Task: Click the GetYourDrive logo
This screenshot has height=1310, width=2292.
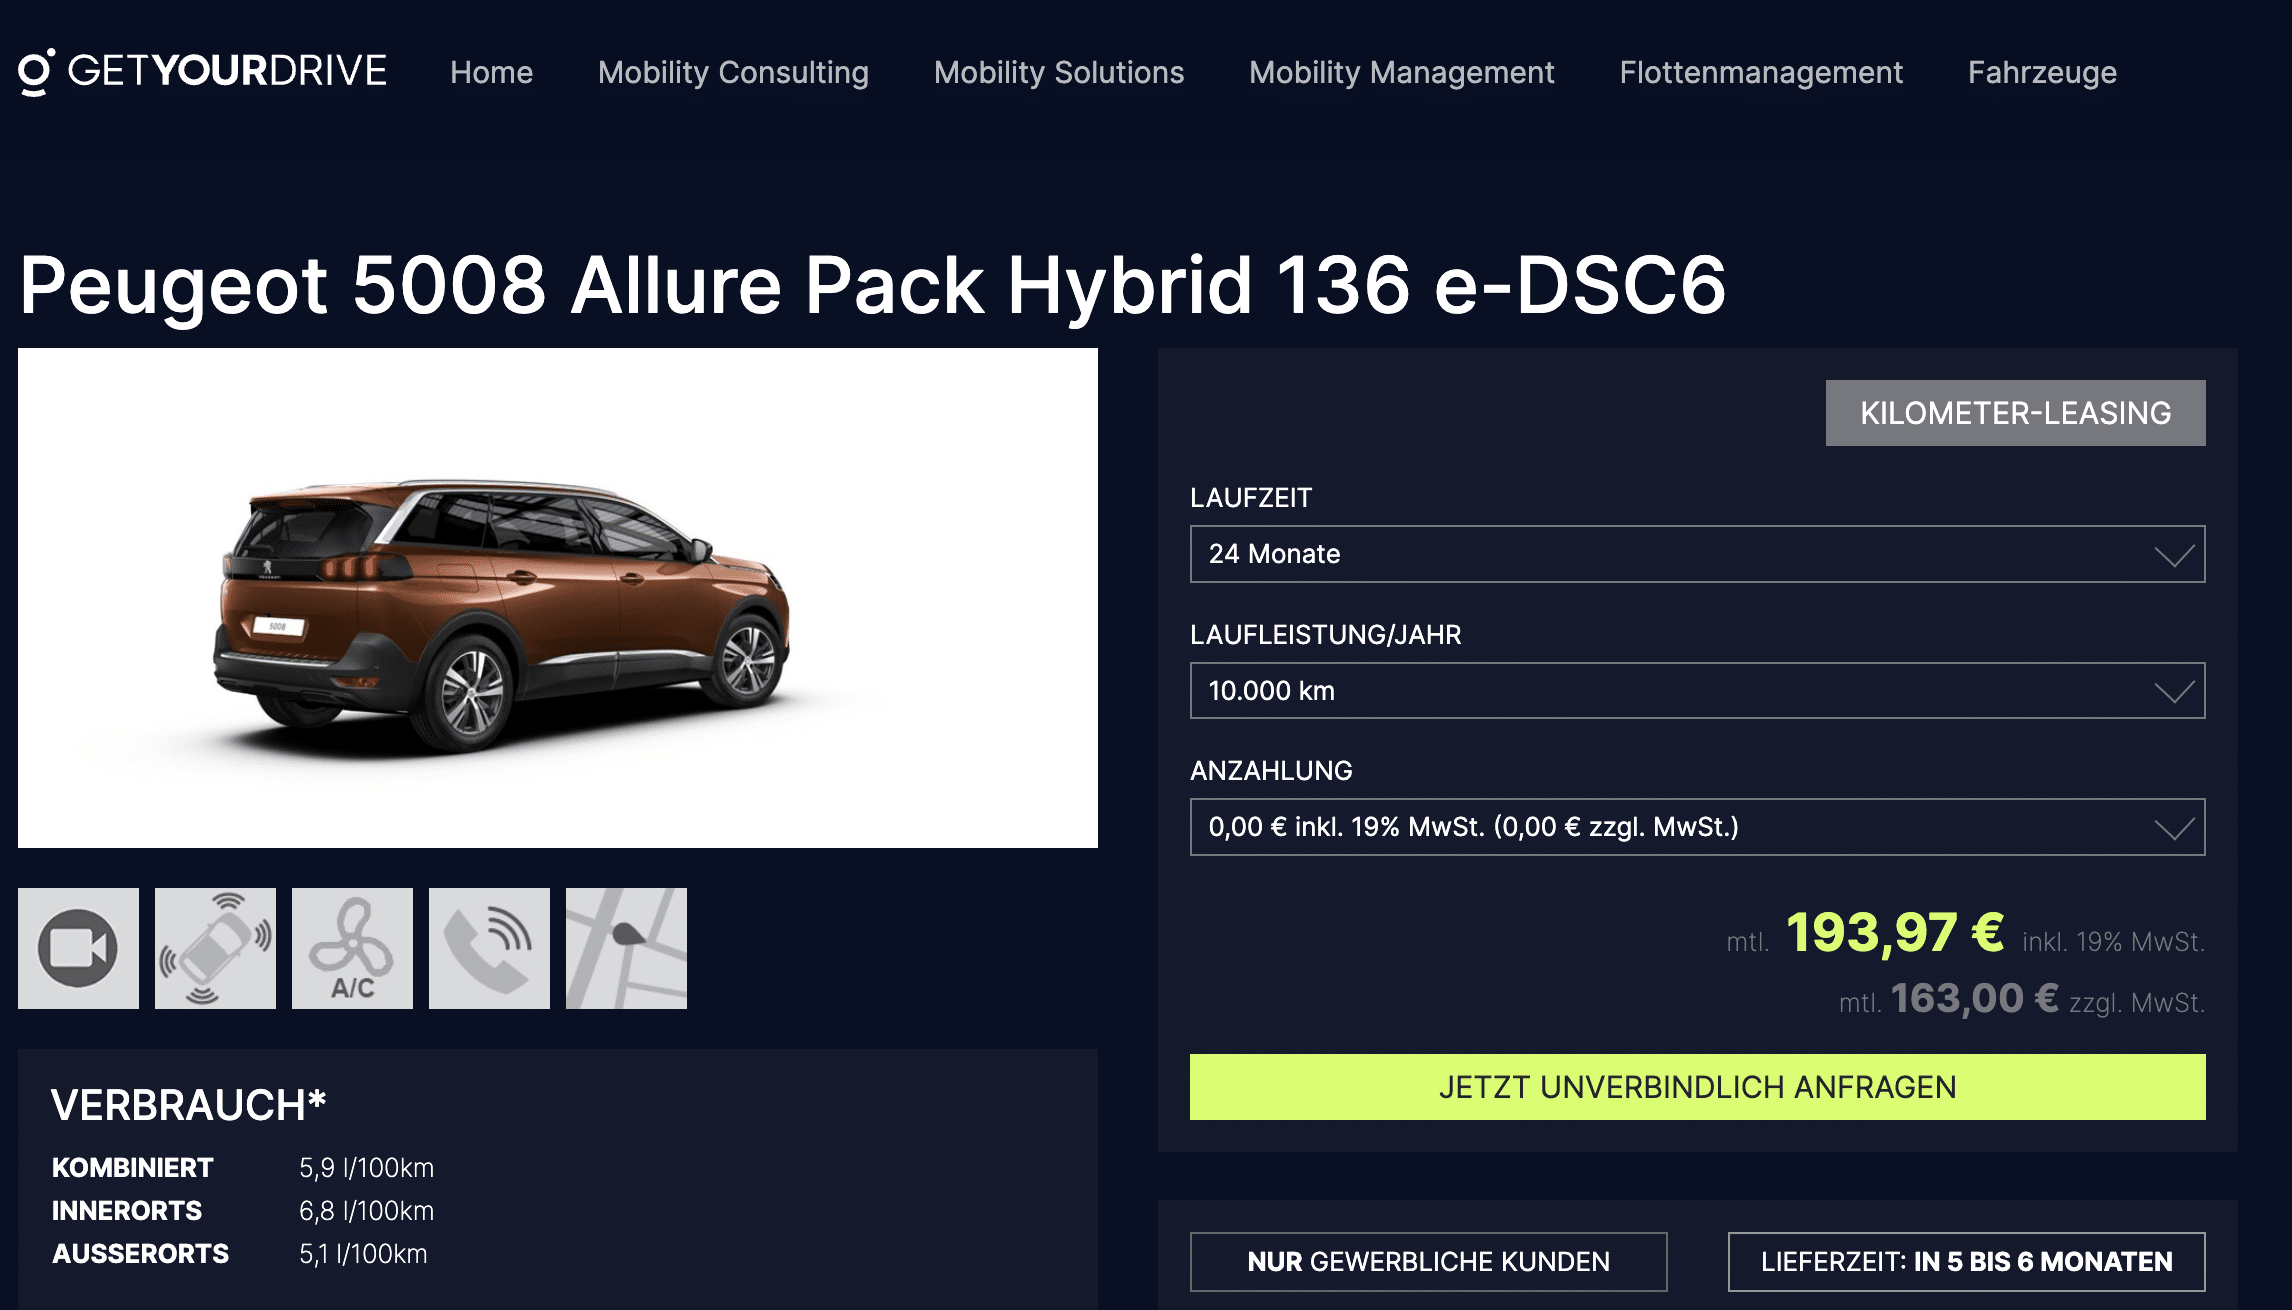Action: tap(203, 72)
